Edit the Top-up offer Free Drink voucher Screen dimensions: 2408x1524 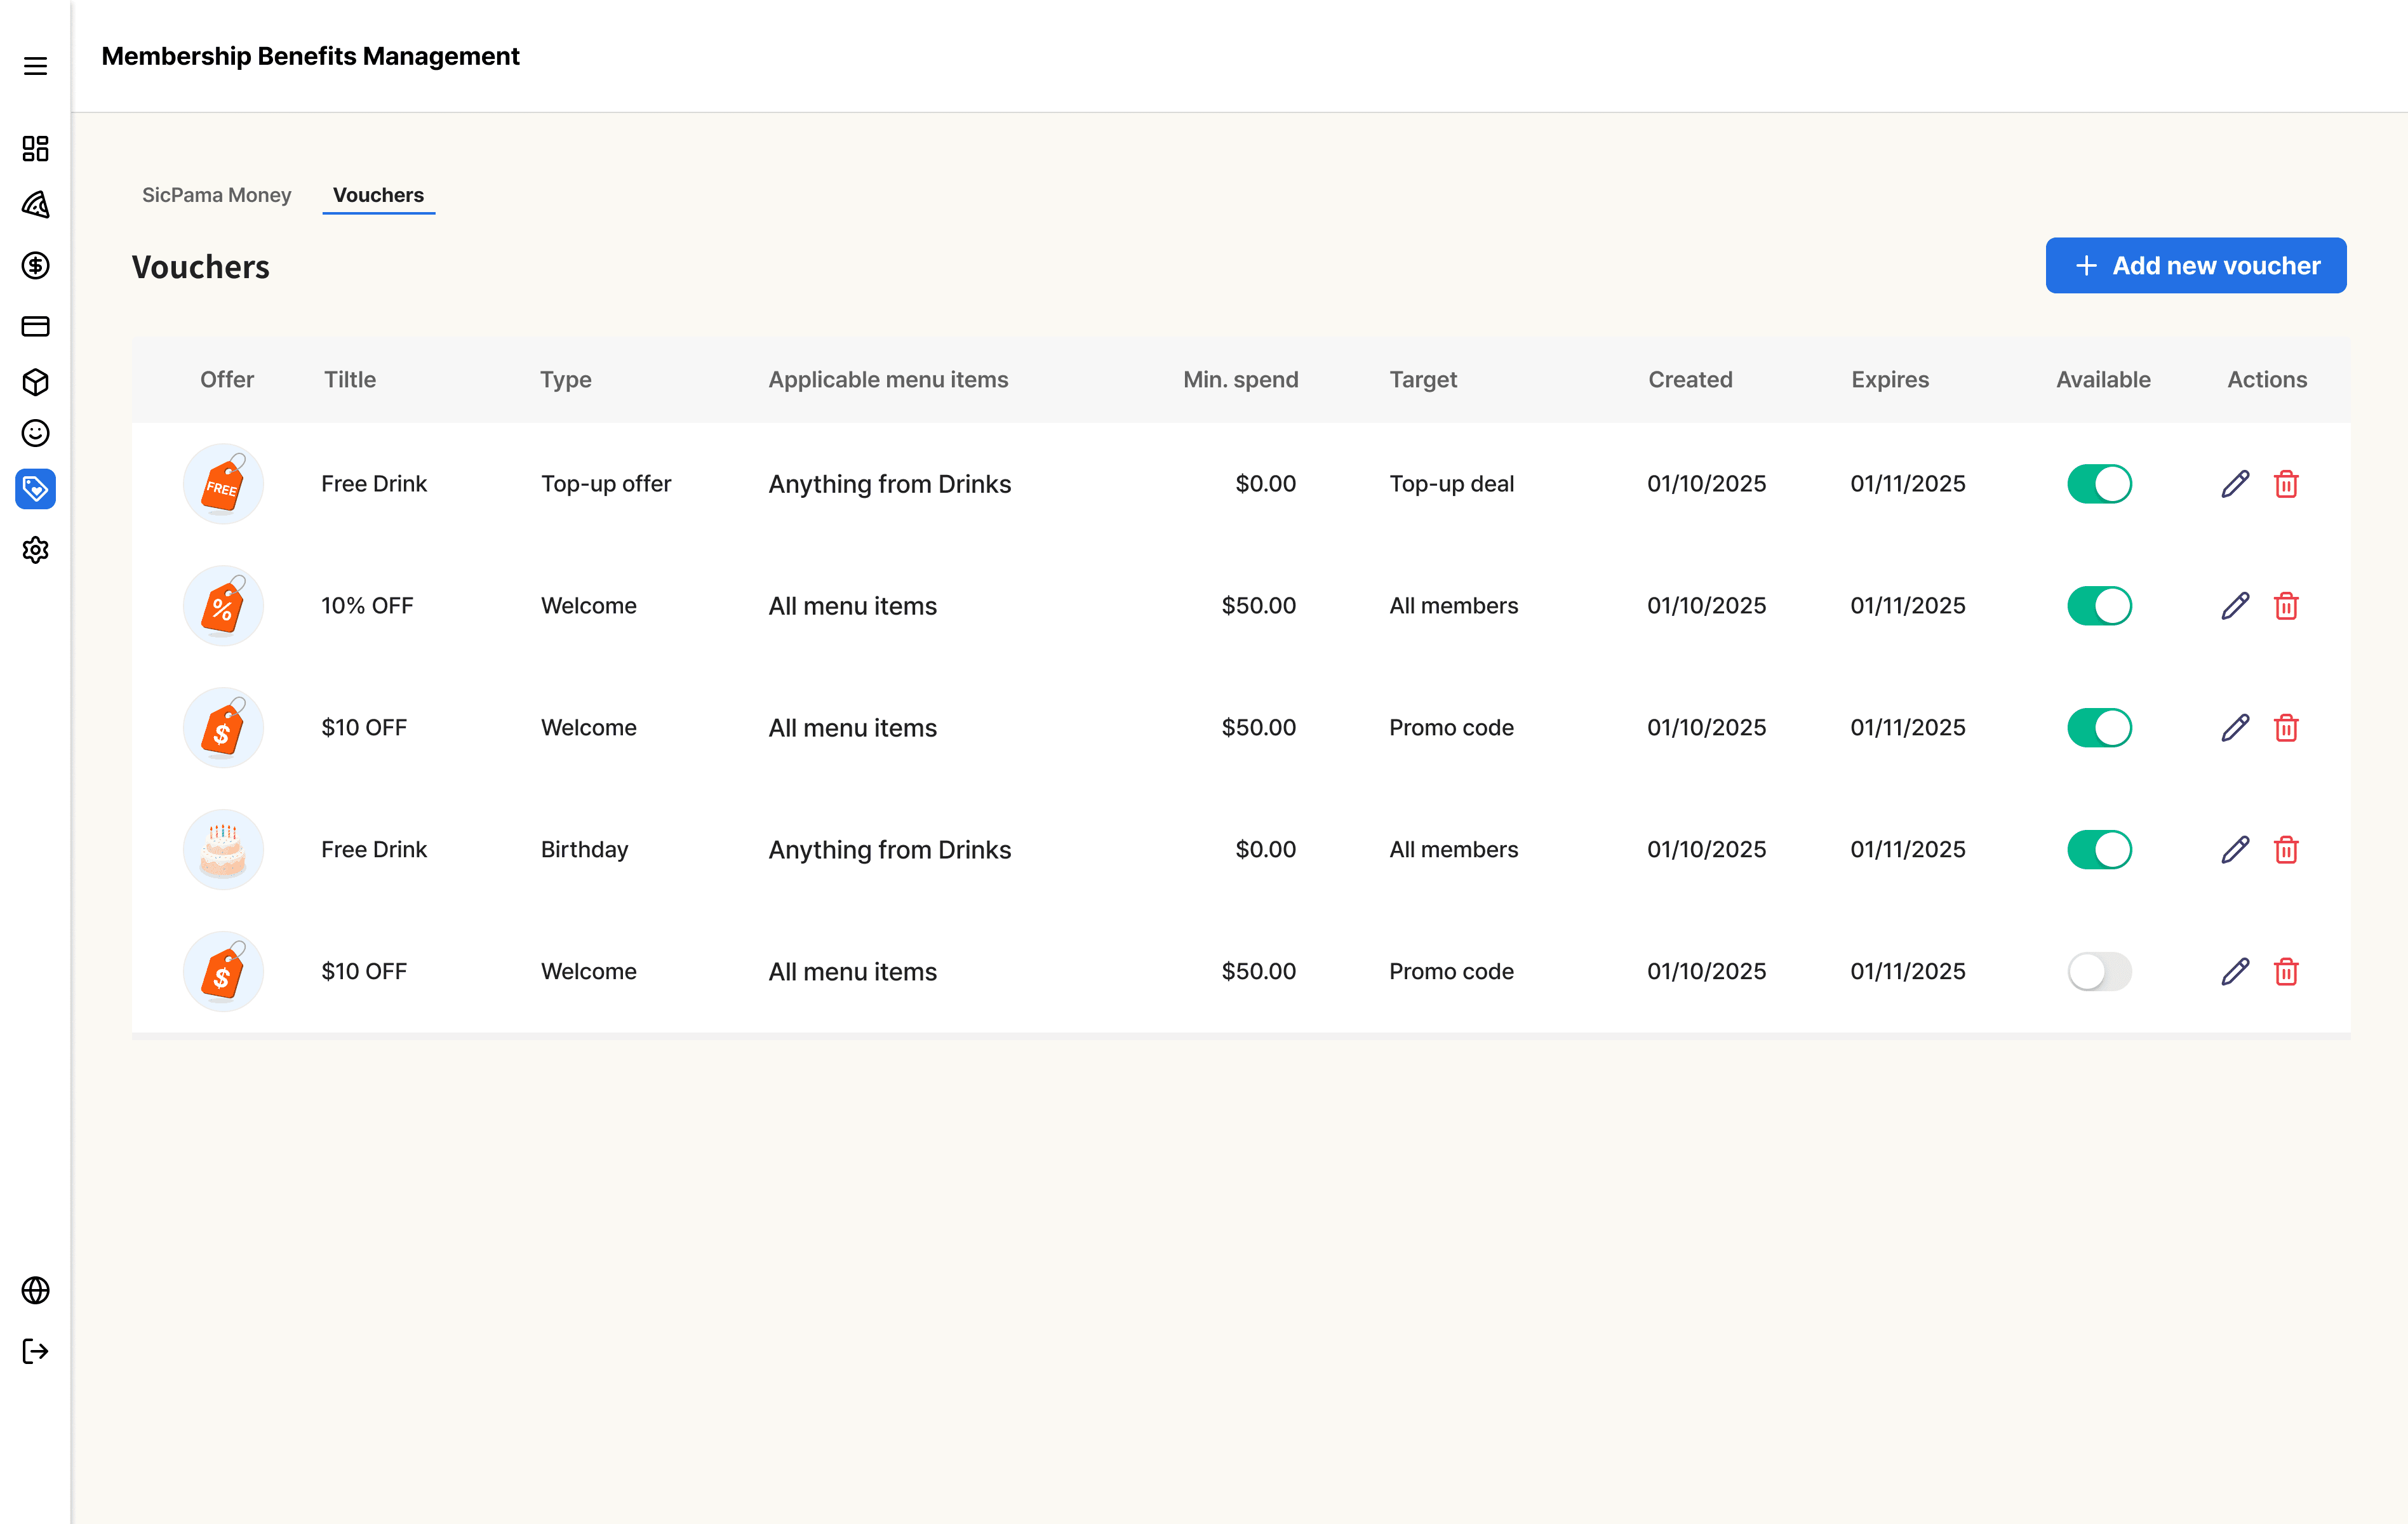point(2235,484)
